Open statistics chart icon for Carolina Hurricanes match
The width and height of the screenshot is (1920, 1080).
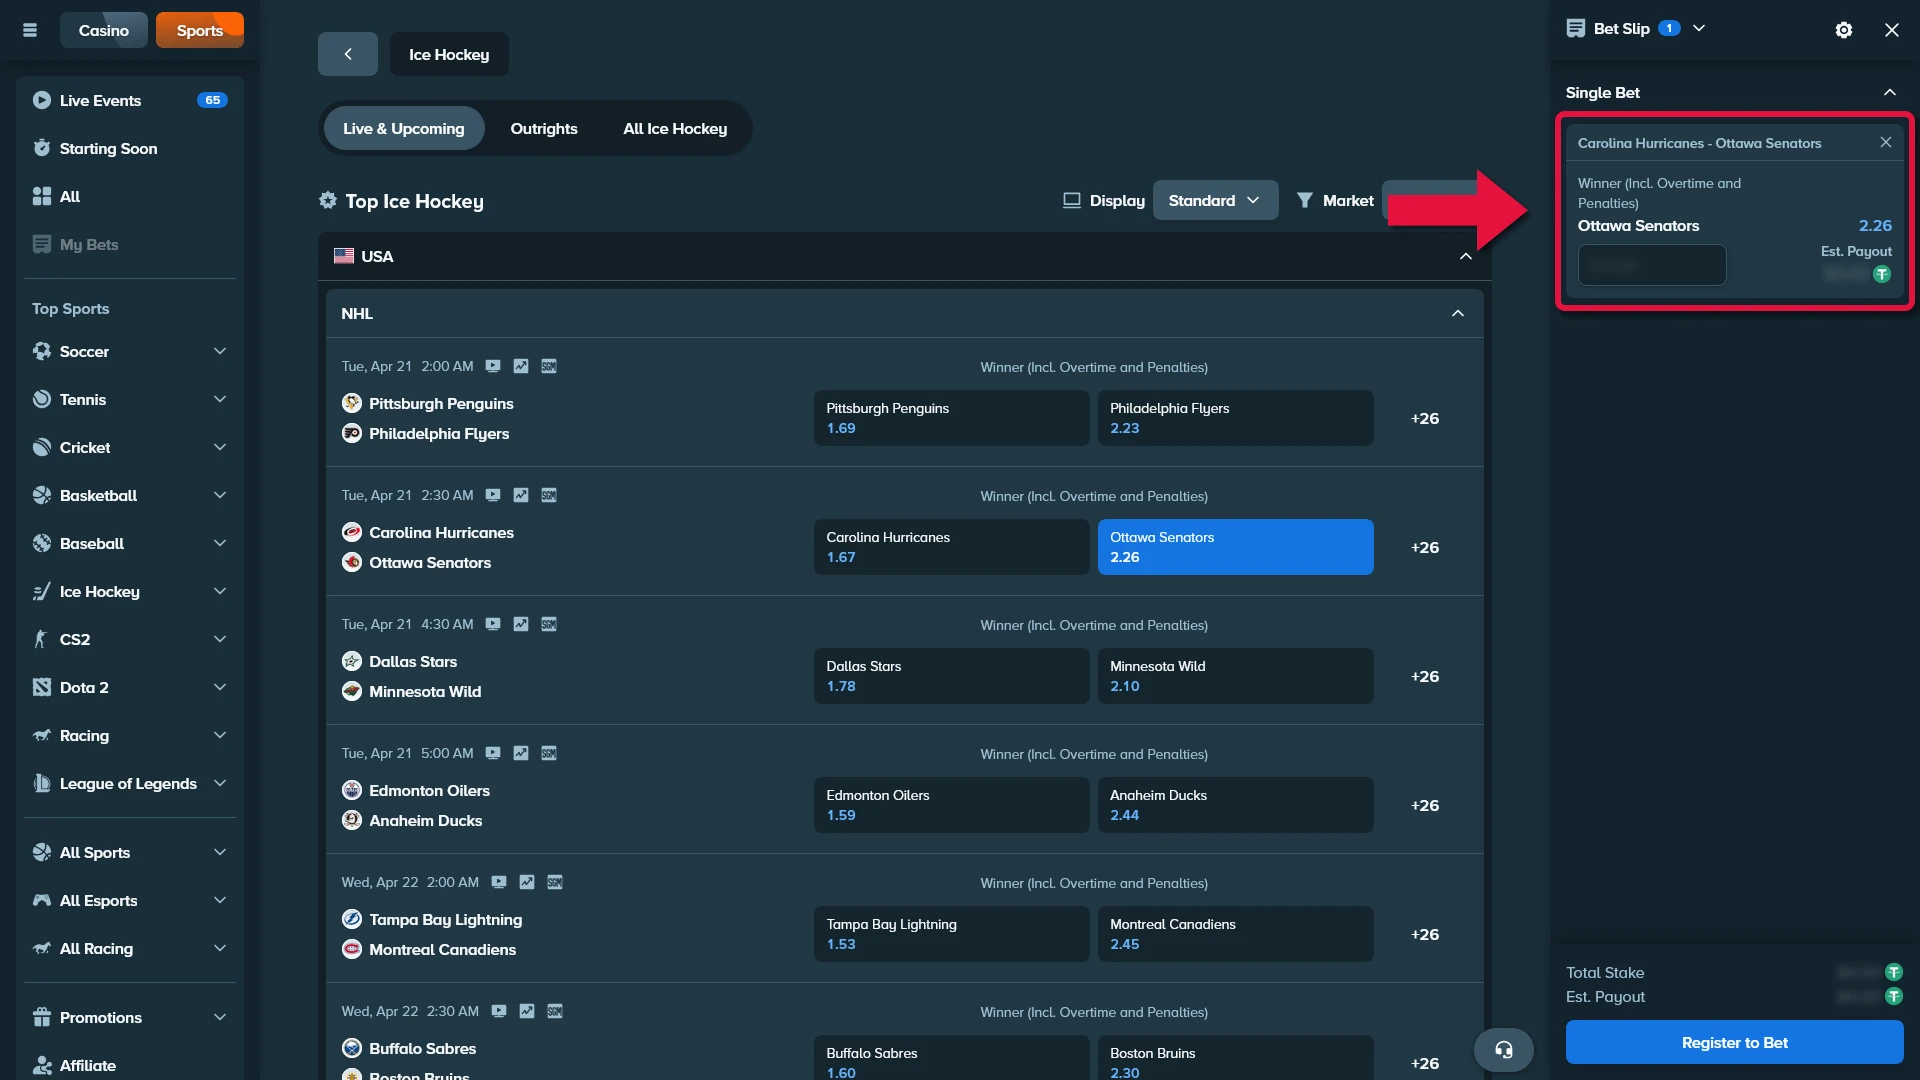(x=521, y=495)
